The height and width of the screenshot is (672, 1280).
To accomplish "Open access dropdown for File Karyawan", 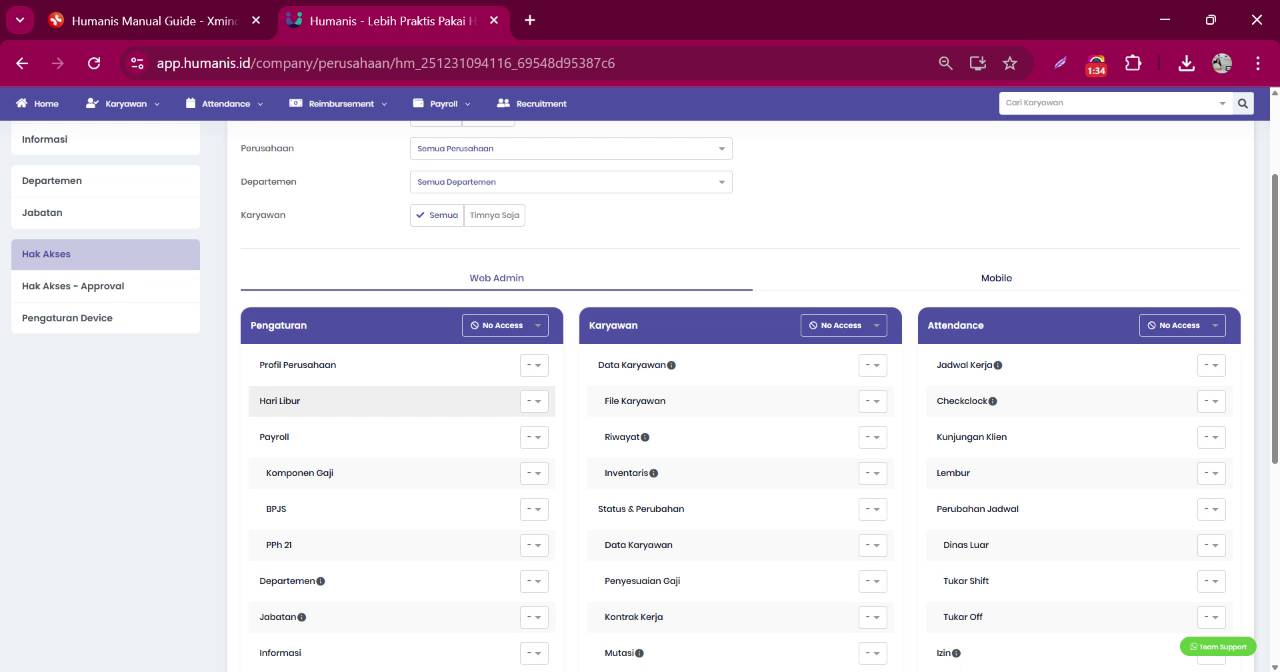I will click(873, 401).
